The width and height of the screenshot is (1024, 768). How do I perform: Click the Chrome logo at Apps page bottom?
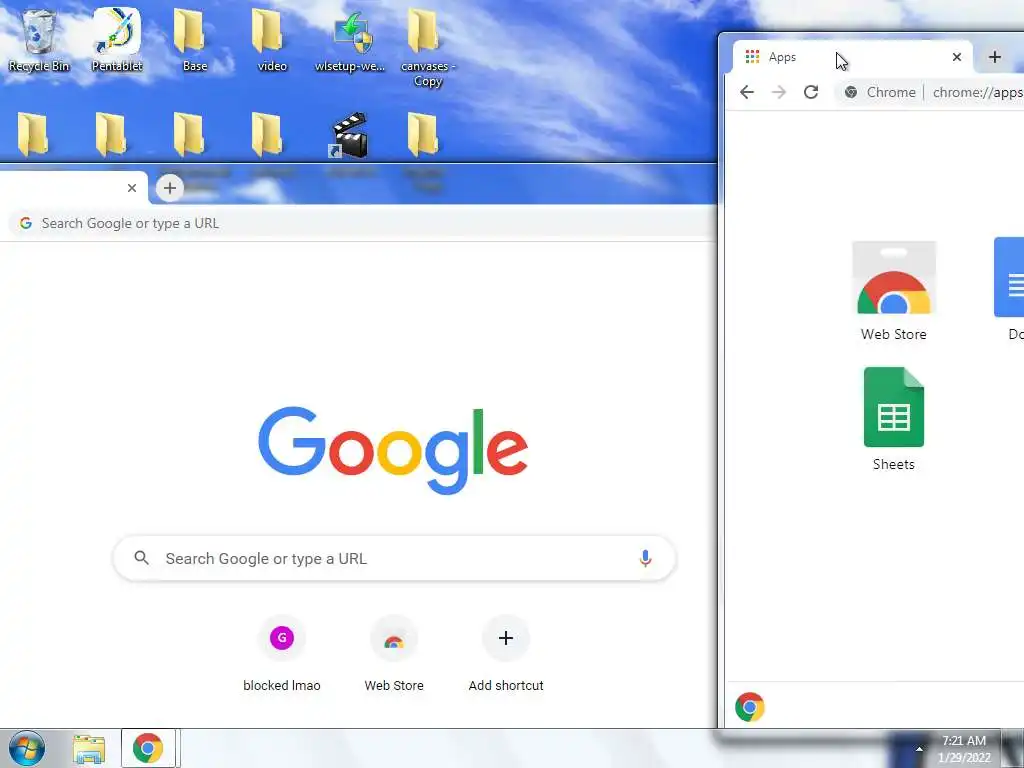(x=750, y=707)
